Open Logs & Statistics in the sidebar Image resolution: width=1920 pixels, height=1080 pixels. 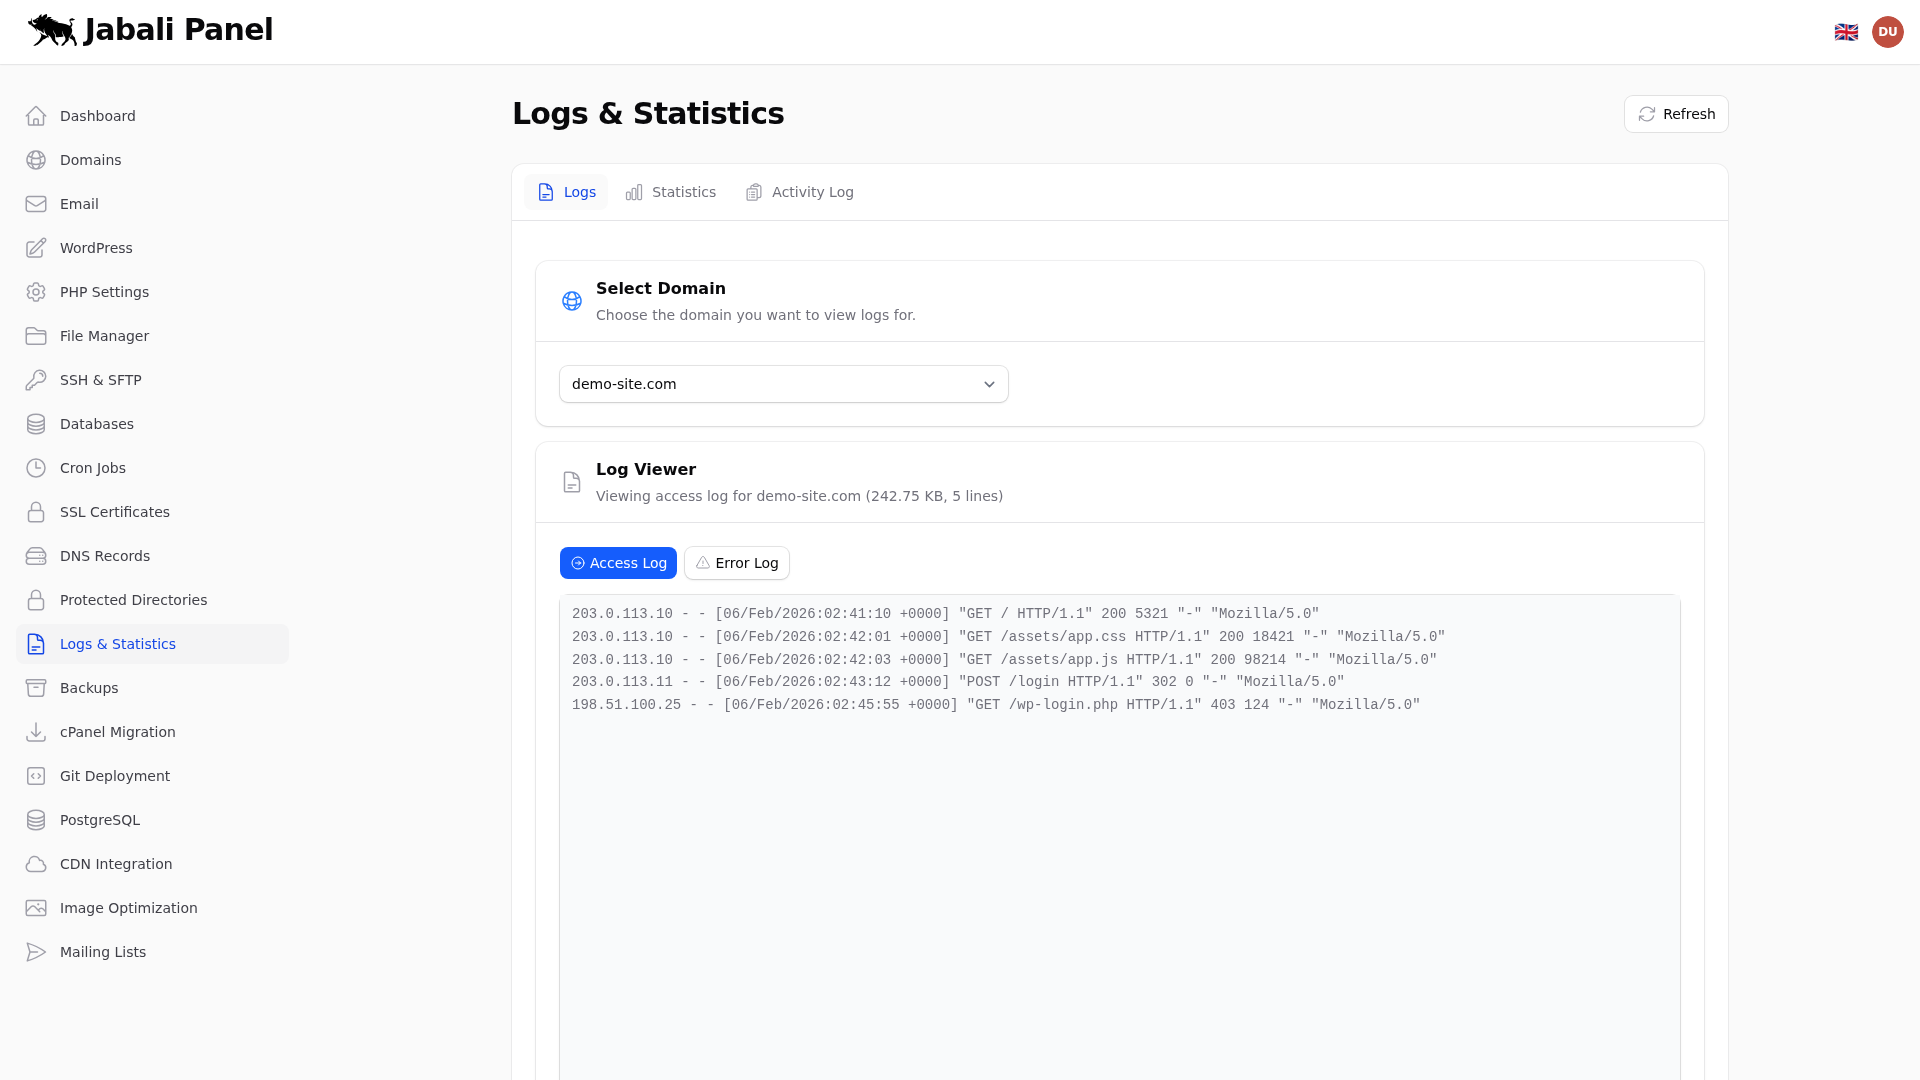117,644
